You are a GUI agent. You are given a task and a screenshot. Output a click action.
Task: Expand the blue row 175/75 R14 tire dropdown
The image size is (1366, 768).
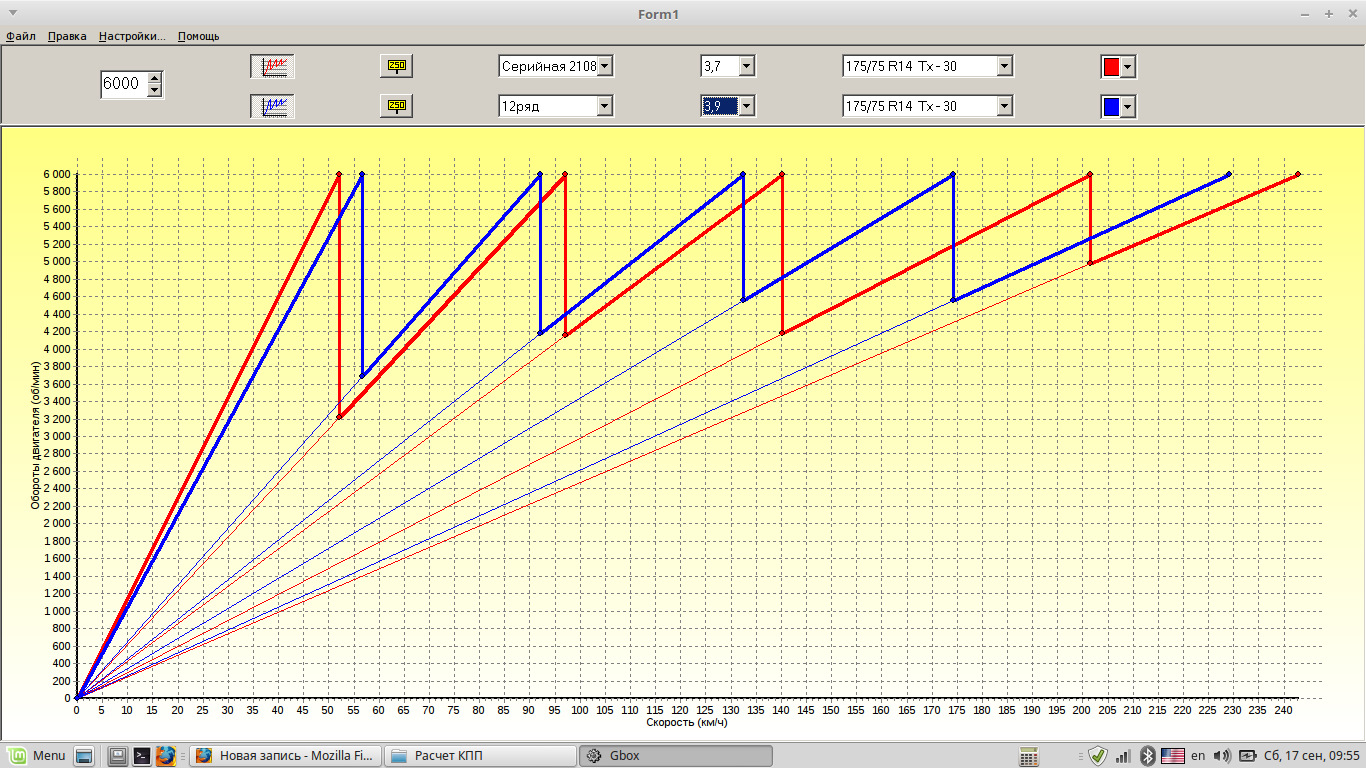1005,106
